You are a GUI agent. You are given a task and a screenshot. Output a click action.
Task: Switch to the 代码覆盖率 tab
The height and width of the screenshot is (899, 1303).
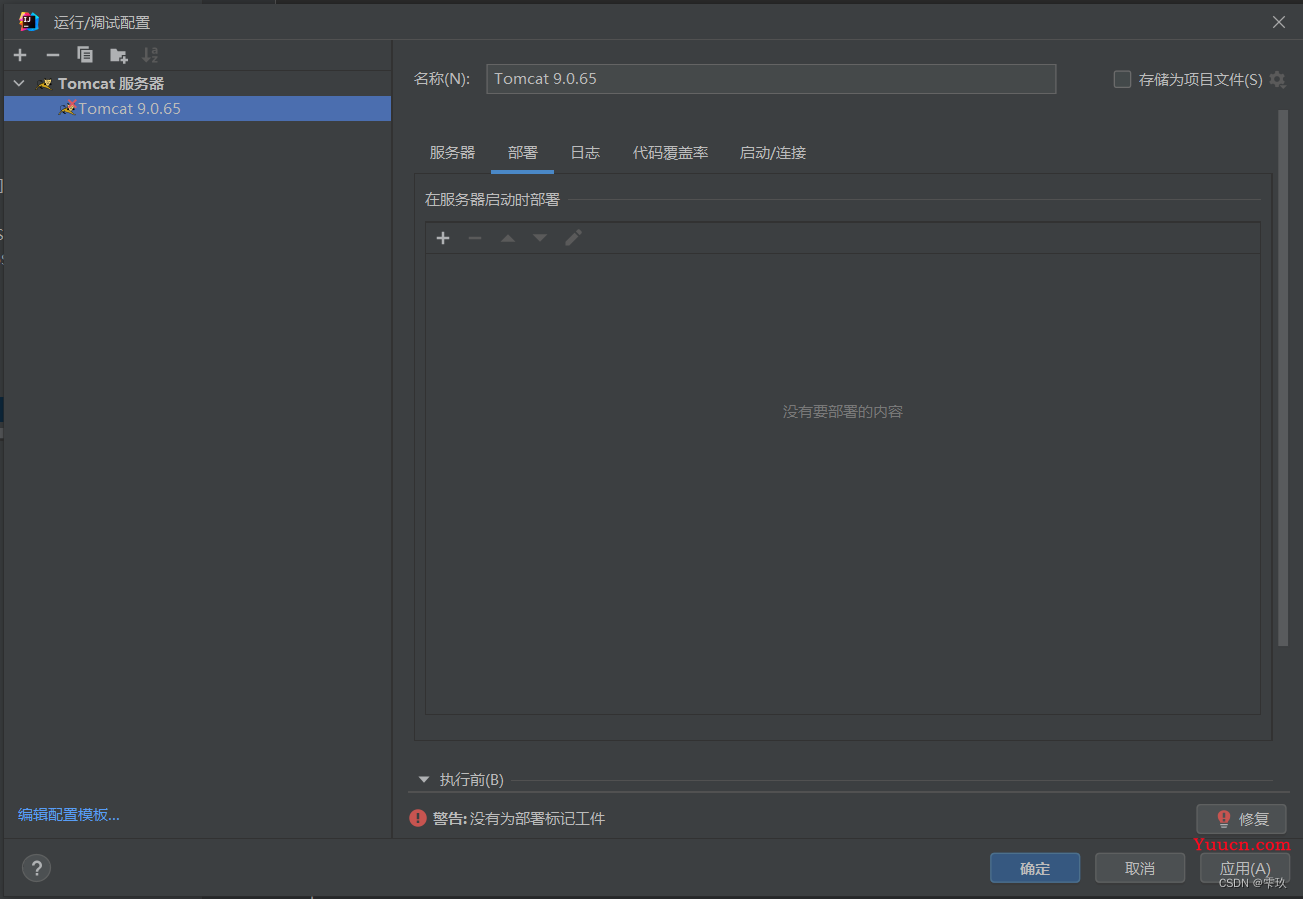670,153
